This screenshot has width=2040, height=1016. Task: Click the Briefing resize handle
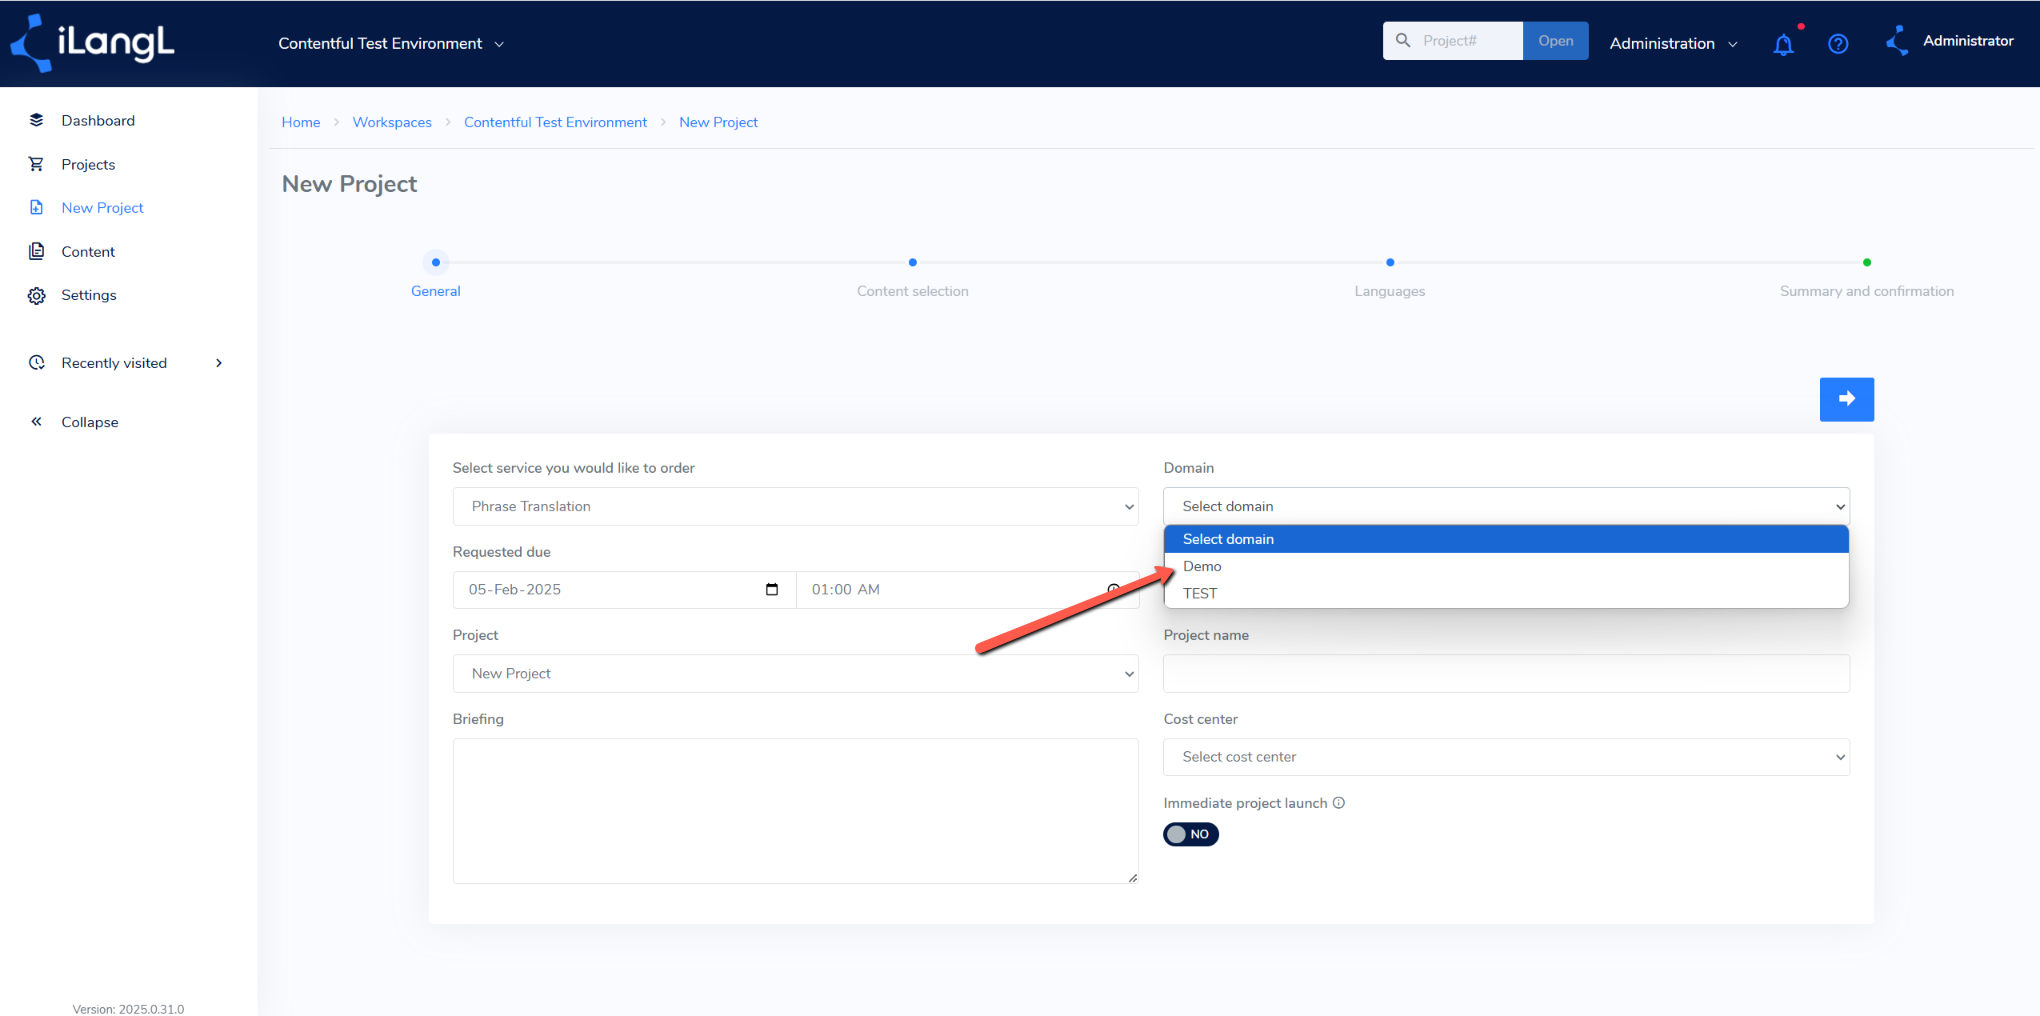pyautogui.click(x=1132, y=878)
